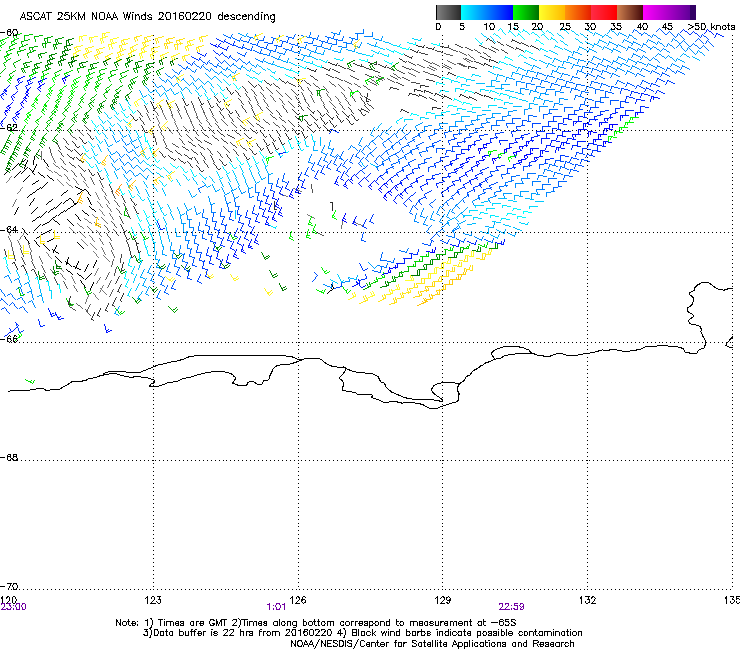This screenshot has height=650, width=740.
Task: Click the latitude label '-60'
Action: pos(9,33)
